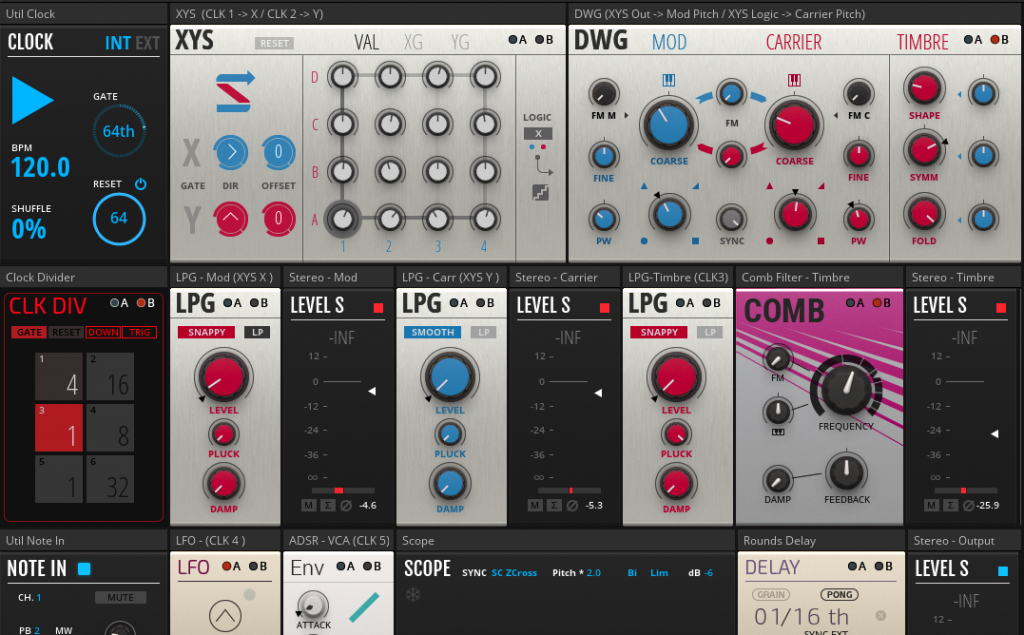Screen dimensions: 1024x635
Task: Toggle the LP switch on LPG - Mod
Action: pyautogui.click(x=256, y=332)
